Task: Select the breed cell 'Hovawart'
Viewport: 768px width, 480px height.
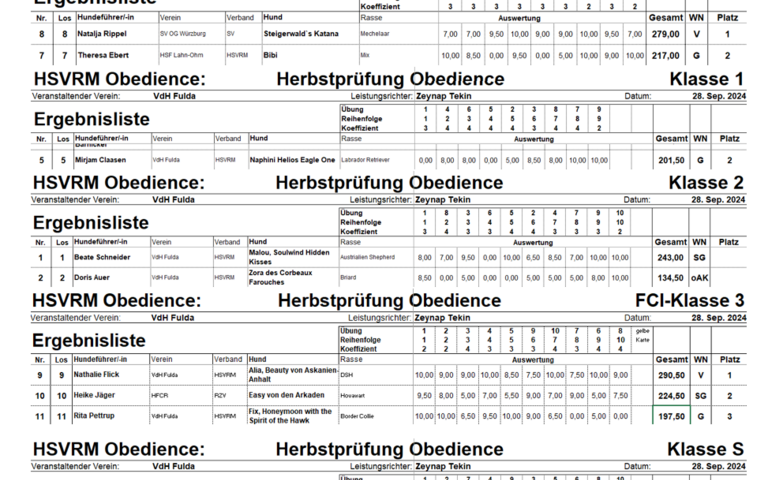Action: pos(353,396)
